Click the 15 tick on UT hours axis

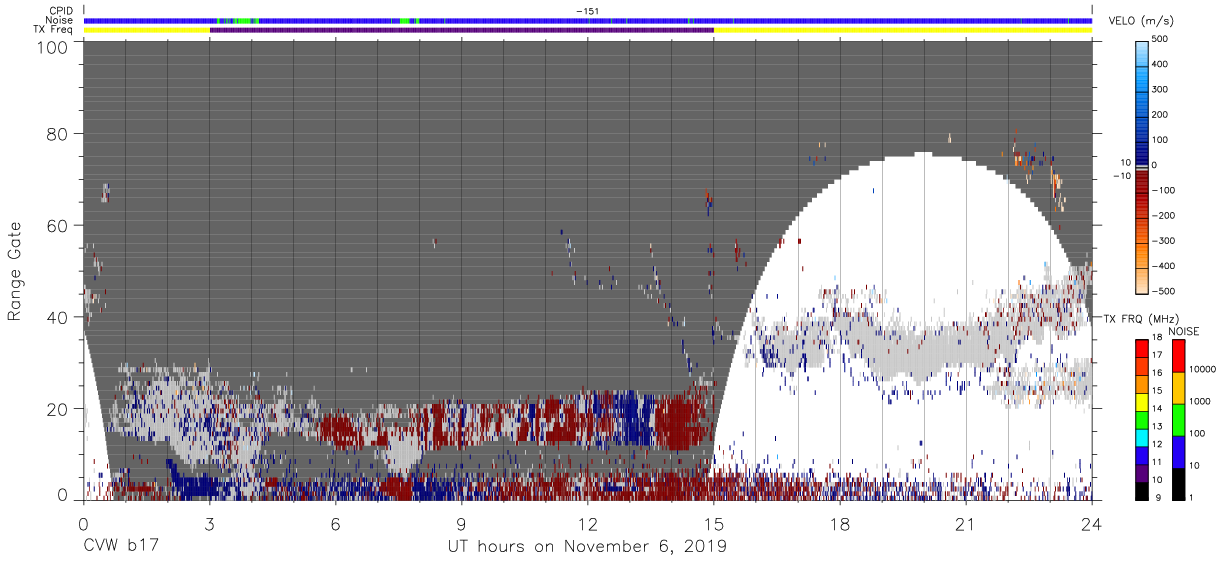tap(713, 524)
